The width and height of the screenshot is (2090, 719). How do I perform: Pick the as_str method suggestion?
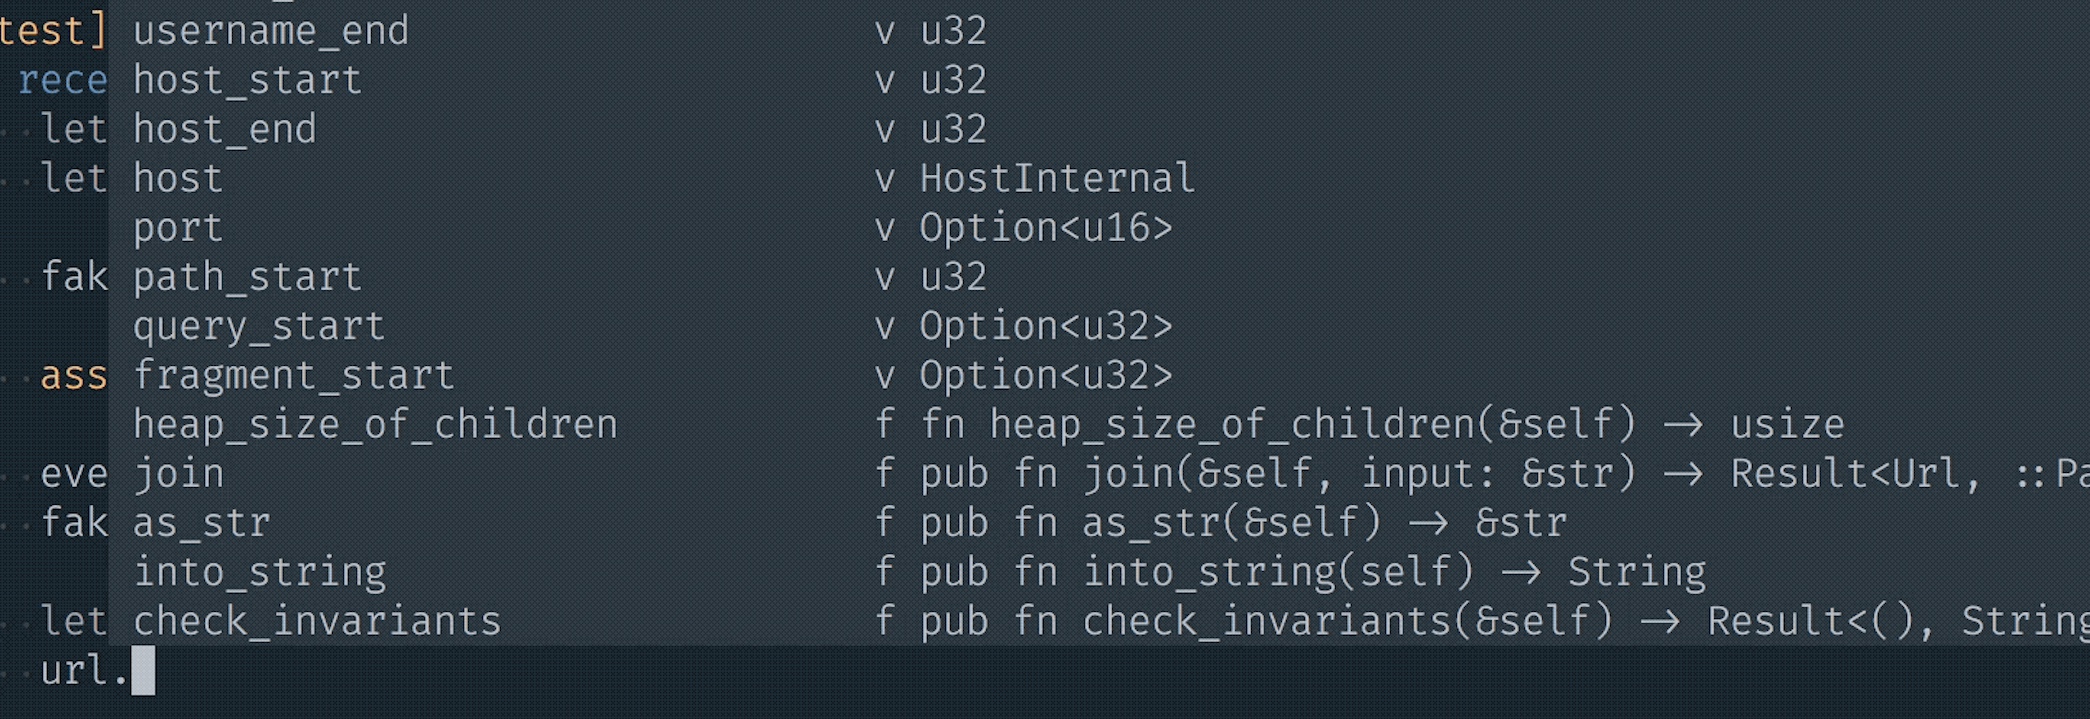pyautogui.click(x=201, y=523)
